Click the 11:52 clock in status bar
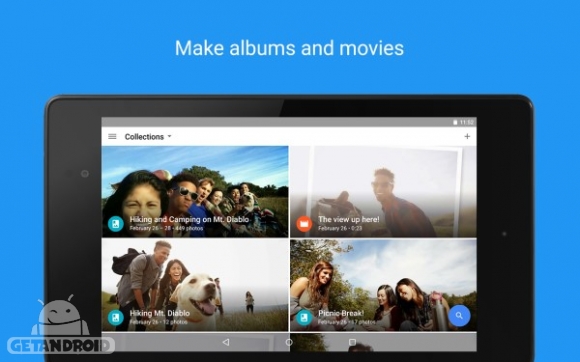The image size is (580, 362). coord(466,122)
